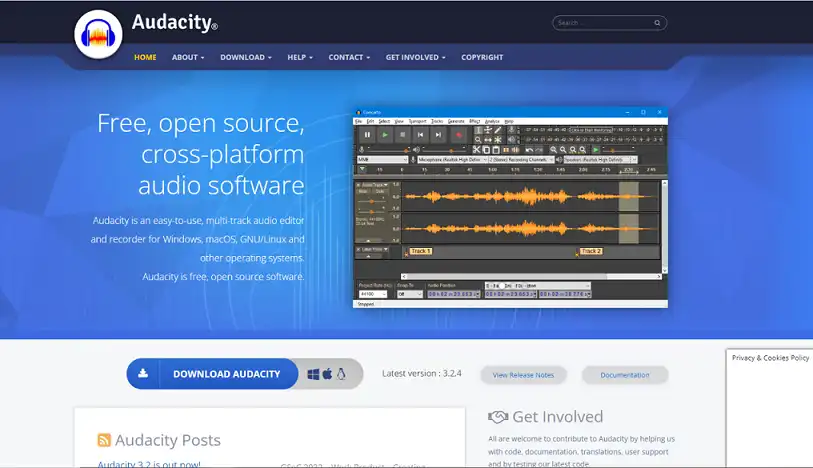Click the play-at-speed slider in the screenshot
This screenshot has width=813, height=468.
click(618, 149)
